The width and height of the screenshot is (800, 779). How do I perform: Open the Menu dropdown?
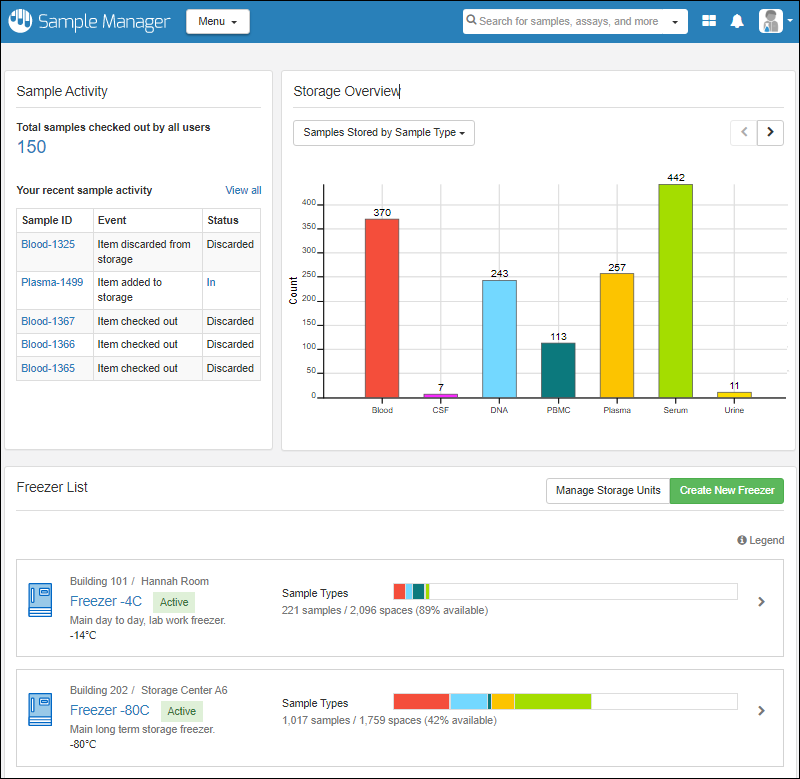[x=217, y=21]
